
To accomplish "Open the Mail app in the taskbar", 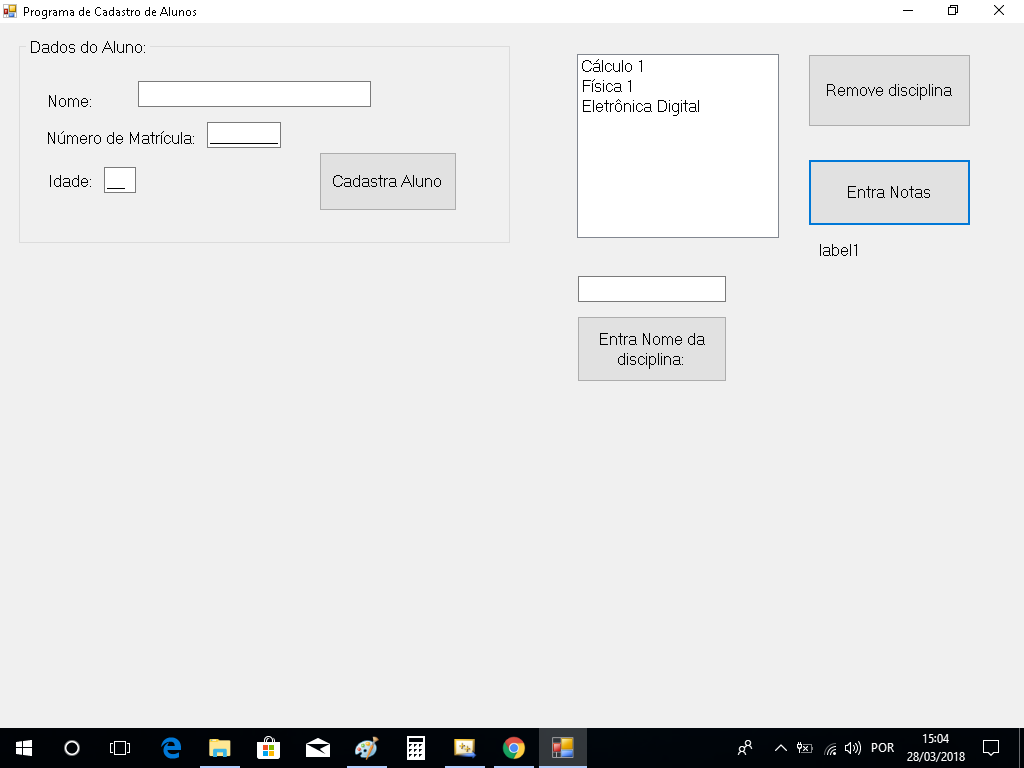I will pos(318,748).
